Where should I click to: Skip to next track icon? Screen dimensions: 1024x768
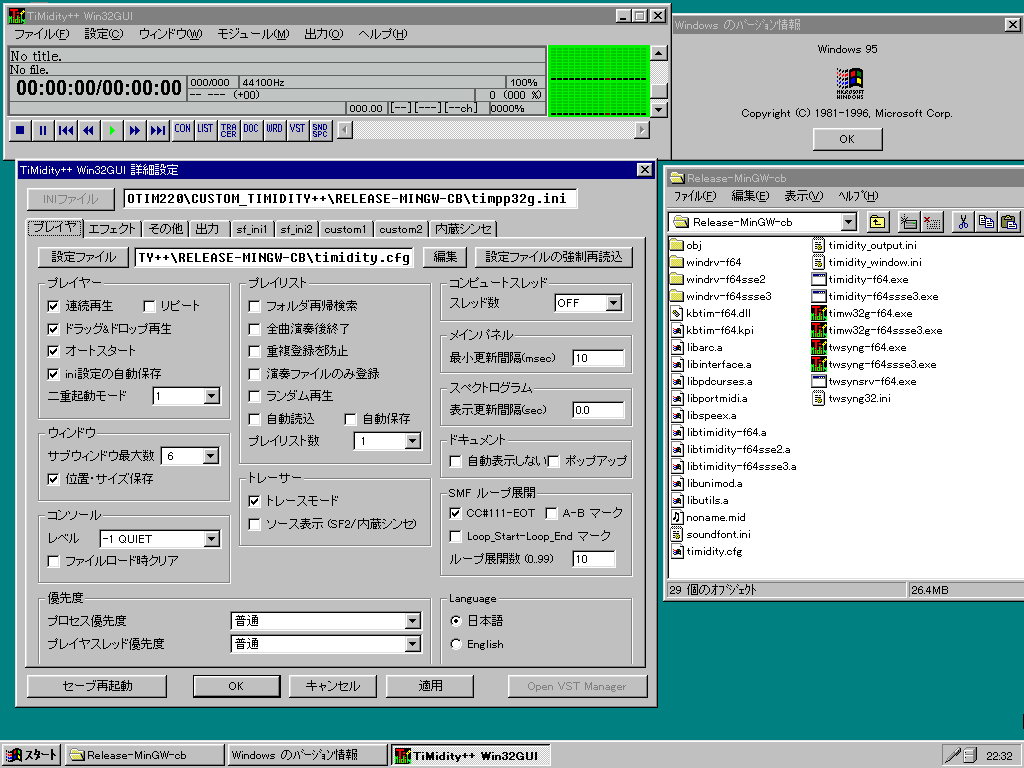157,130
